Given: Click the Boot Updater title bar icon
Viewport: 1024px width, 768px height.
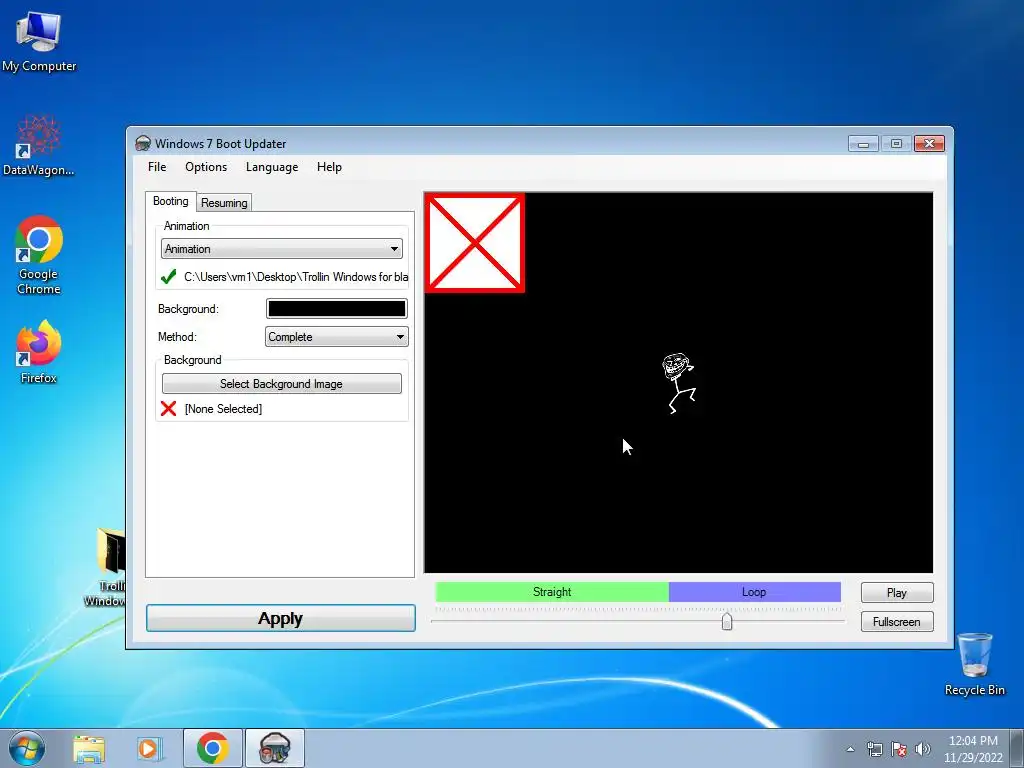Looking at the screenshot, I should coord(142,144).
